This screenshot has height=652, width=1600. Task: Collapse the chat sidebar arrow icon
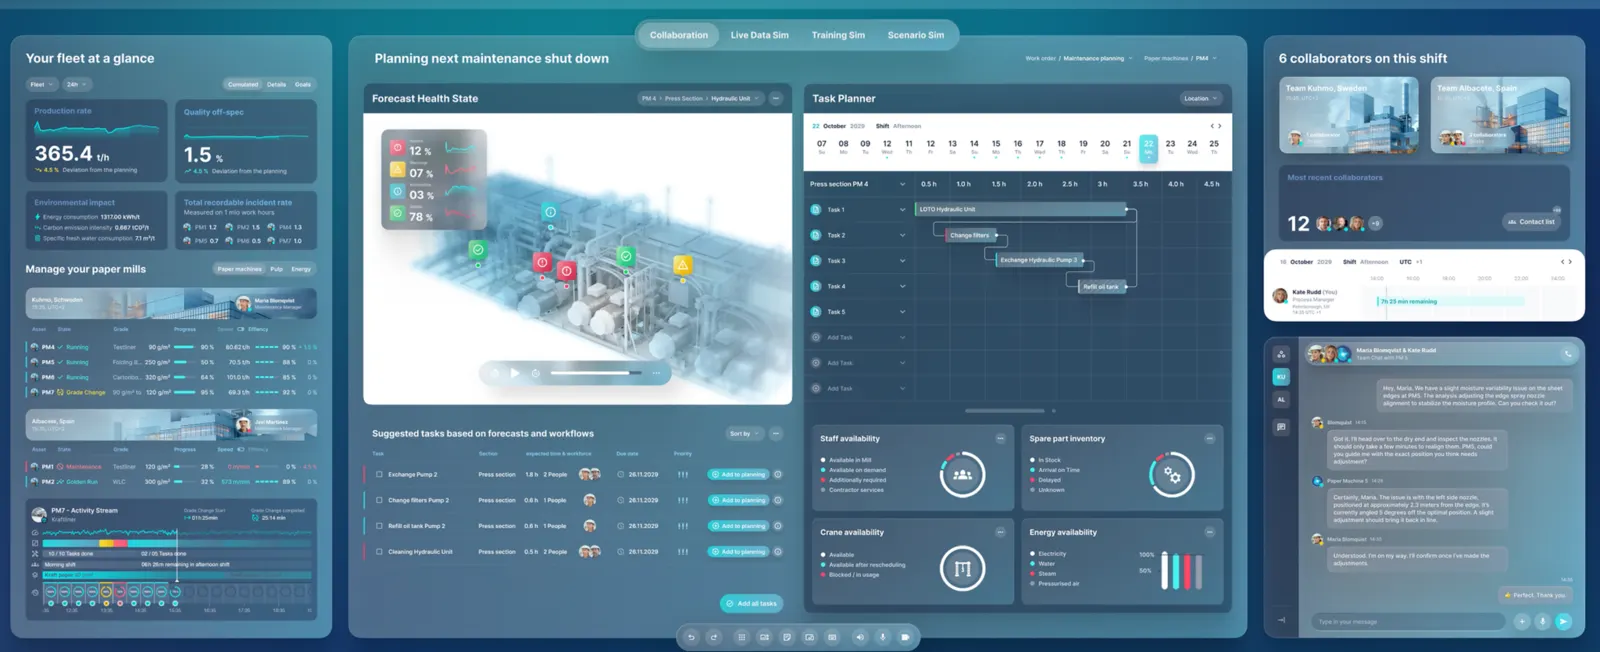tap(1281, 620)
